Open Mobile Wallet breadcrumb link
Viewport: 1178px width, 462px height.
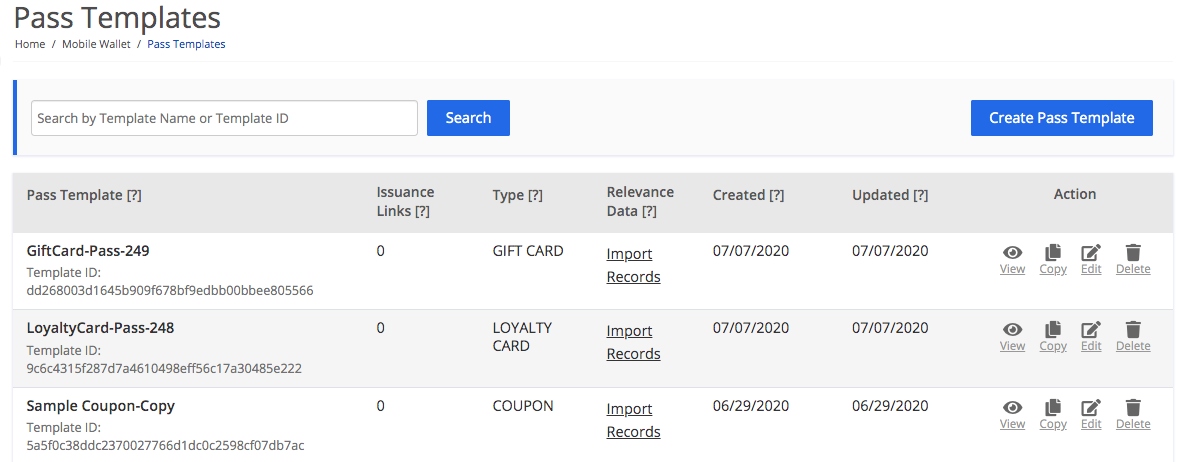[x=96, y=44]
